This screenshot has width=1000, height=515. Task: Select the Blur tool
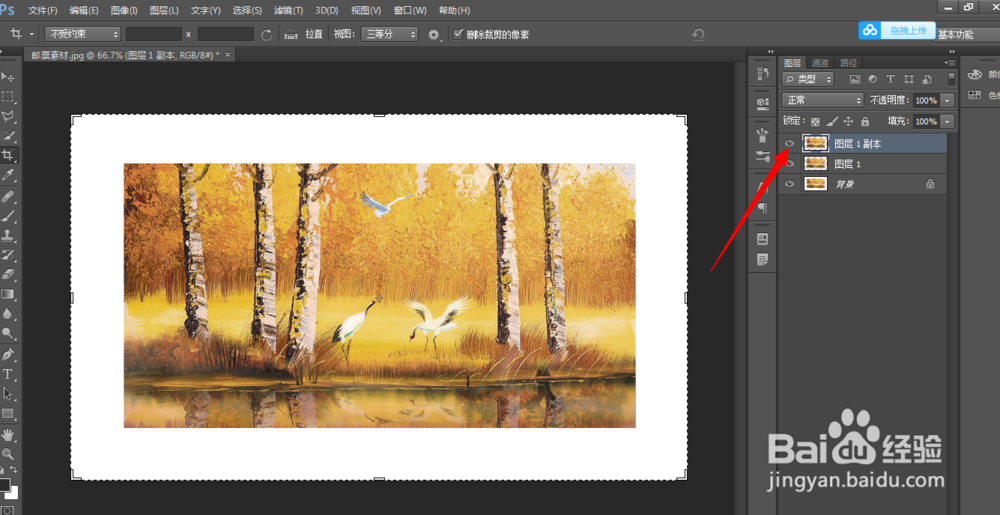pyautogui.click(x=8, y=313)
